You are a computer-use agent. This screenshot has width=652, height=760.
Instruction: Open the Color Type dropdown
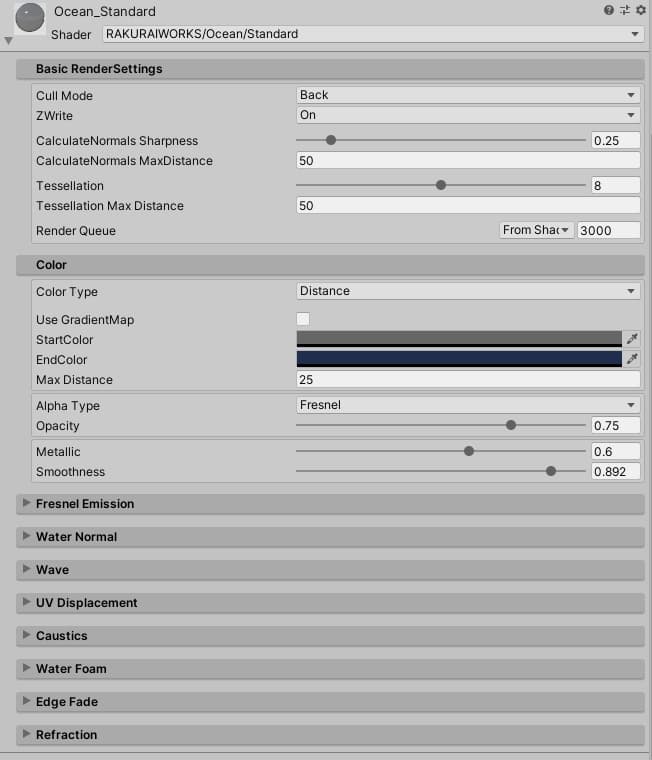pyautogui.click(x=468, y=291)
